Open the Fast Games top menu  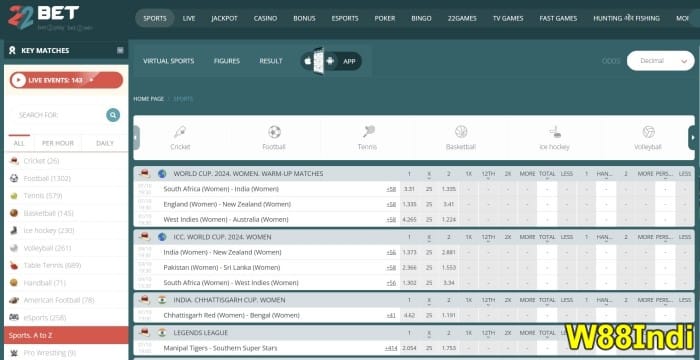pos(558,18)
